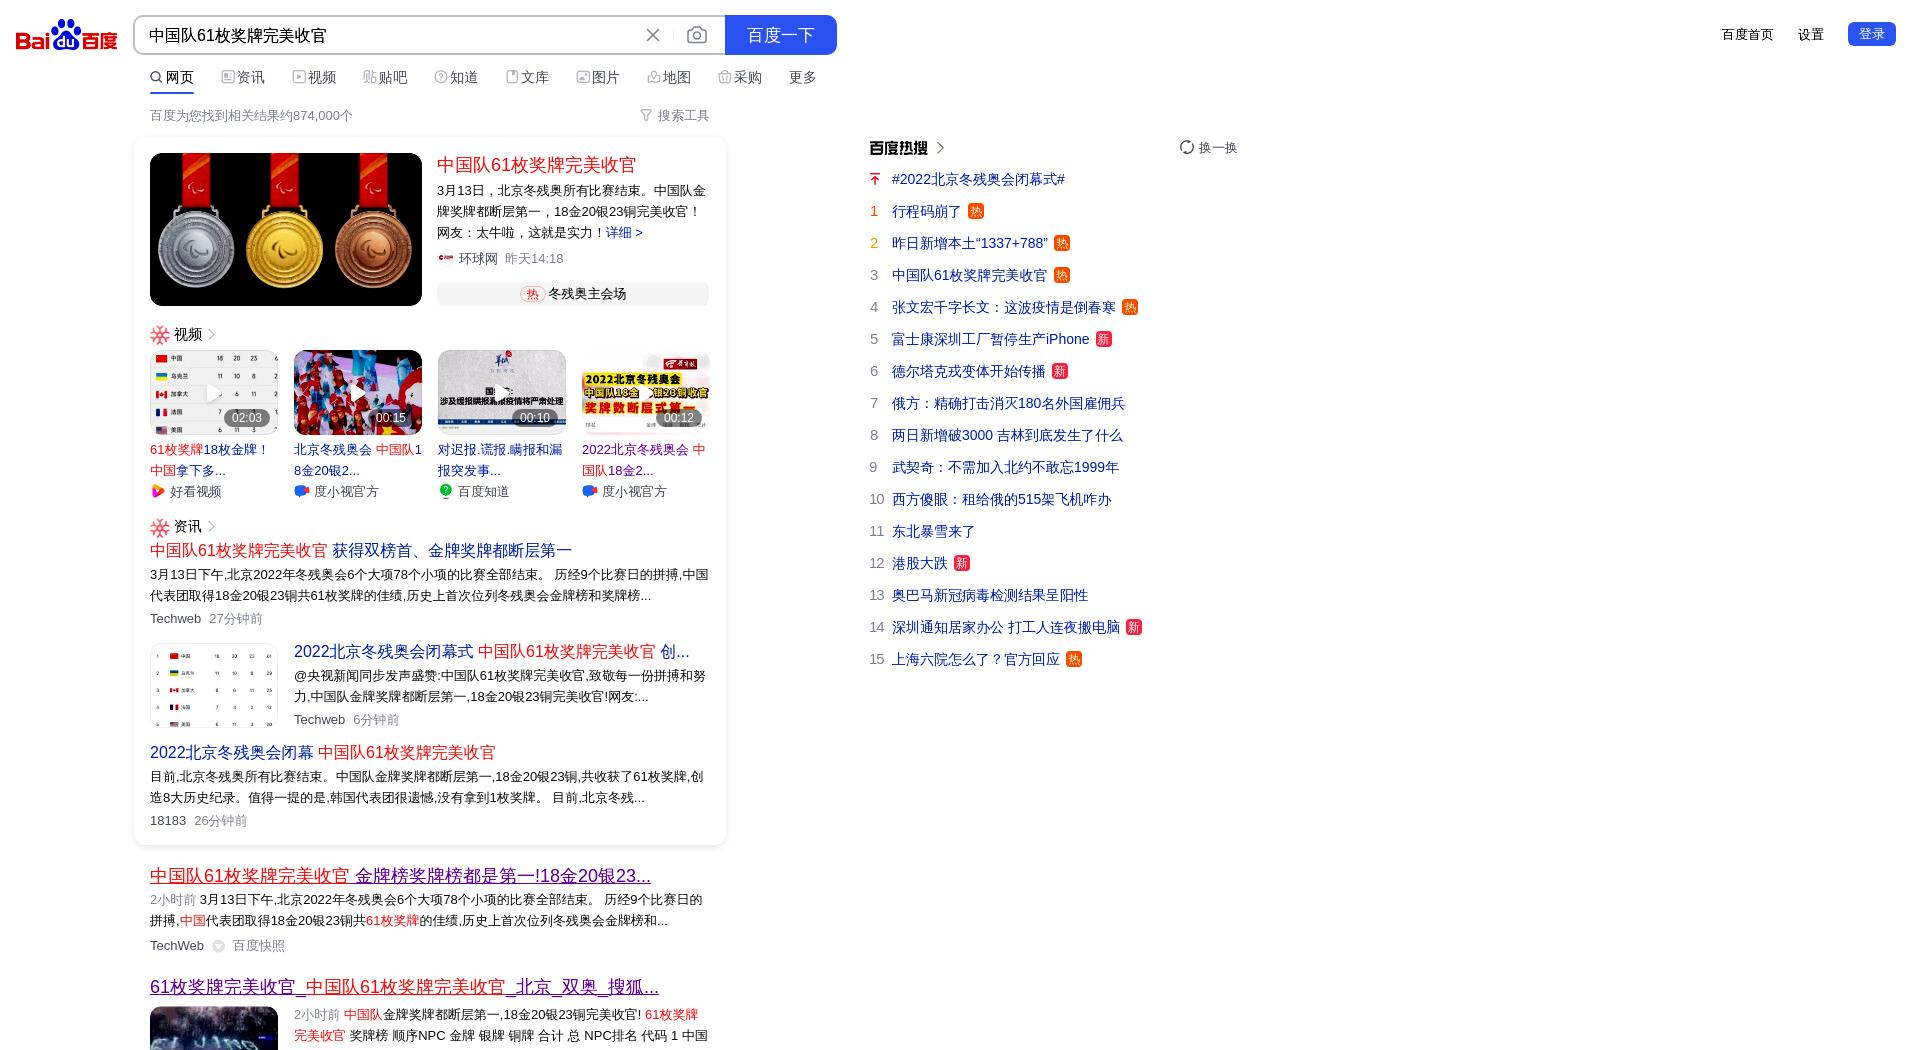The height and width of the screenshot is (1050, 1920).
Task: Switch to the 图片 tab
Action: click(x=598, y=77)
